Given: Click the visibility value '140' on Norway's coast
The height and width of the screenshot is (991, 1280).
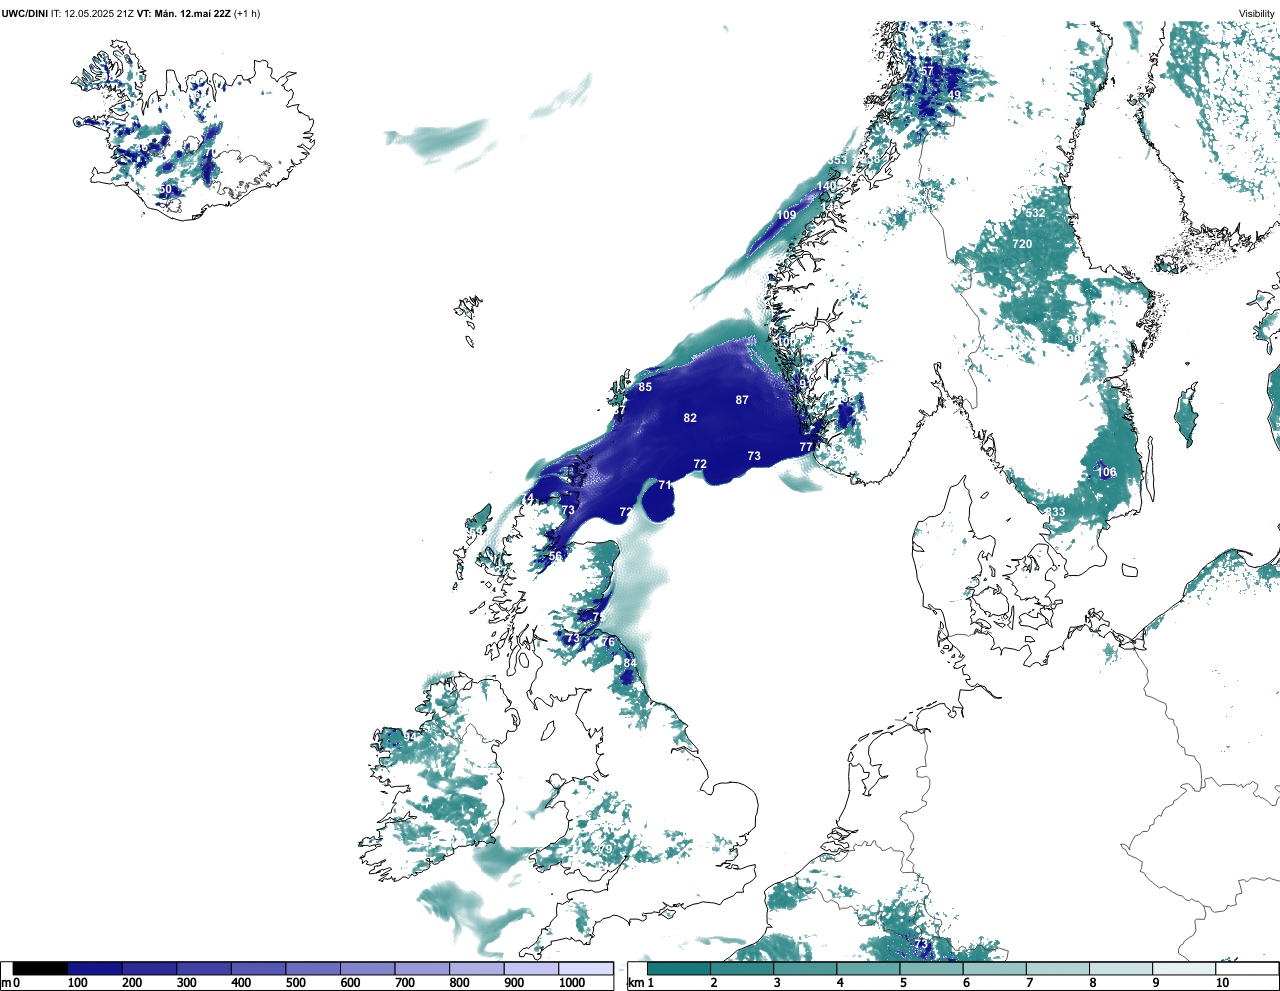Looking at the screenshot, I should [827, 187].
